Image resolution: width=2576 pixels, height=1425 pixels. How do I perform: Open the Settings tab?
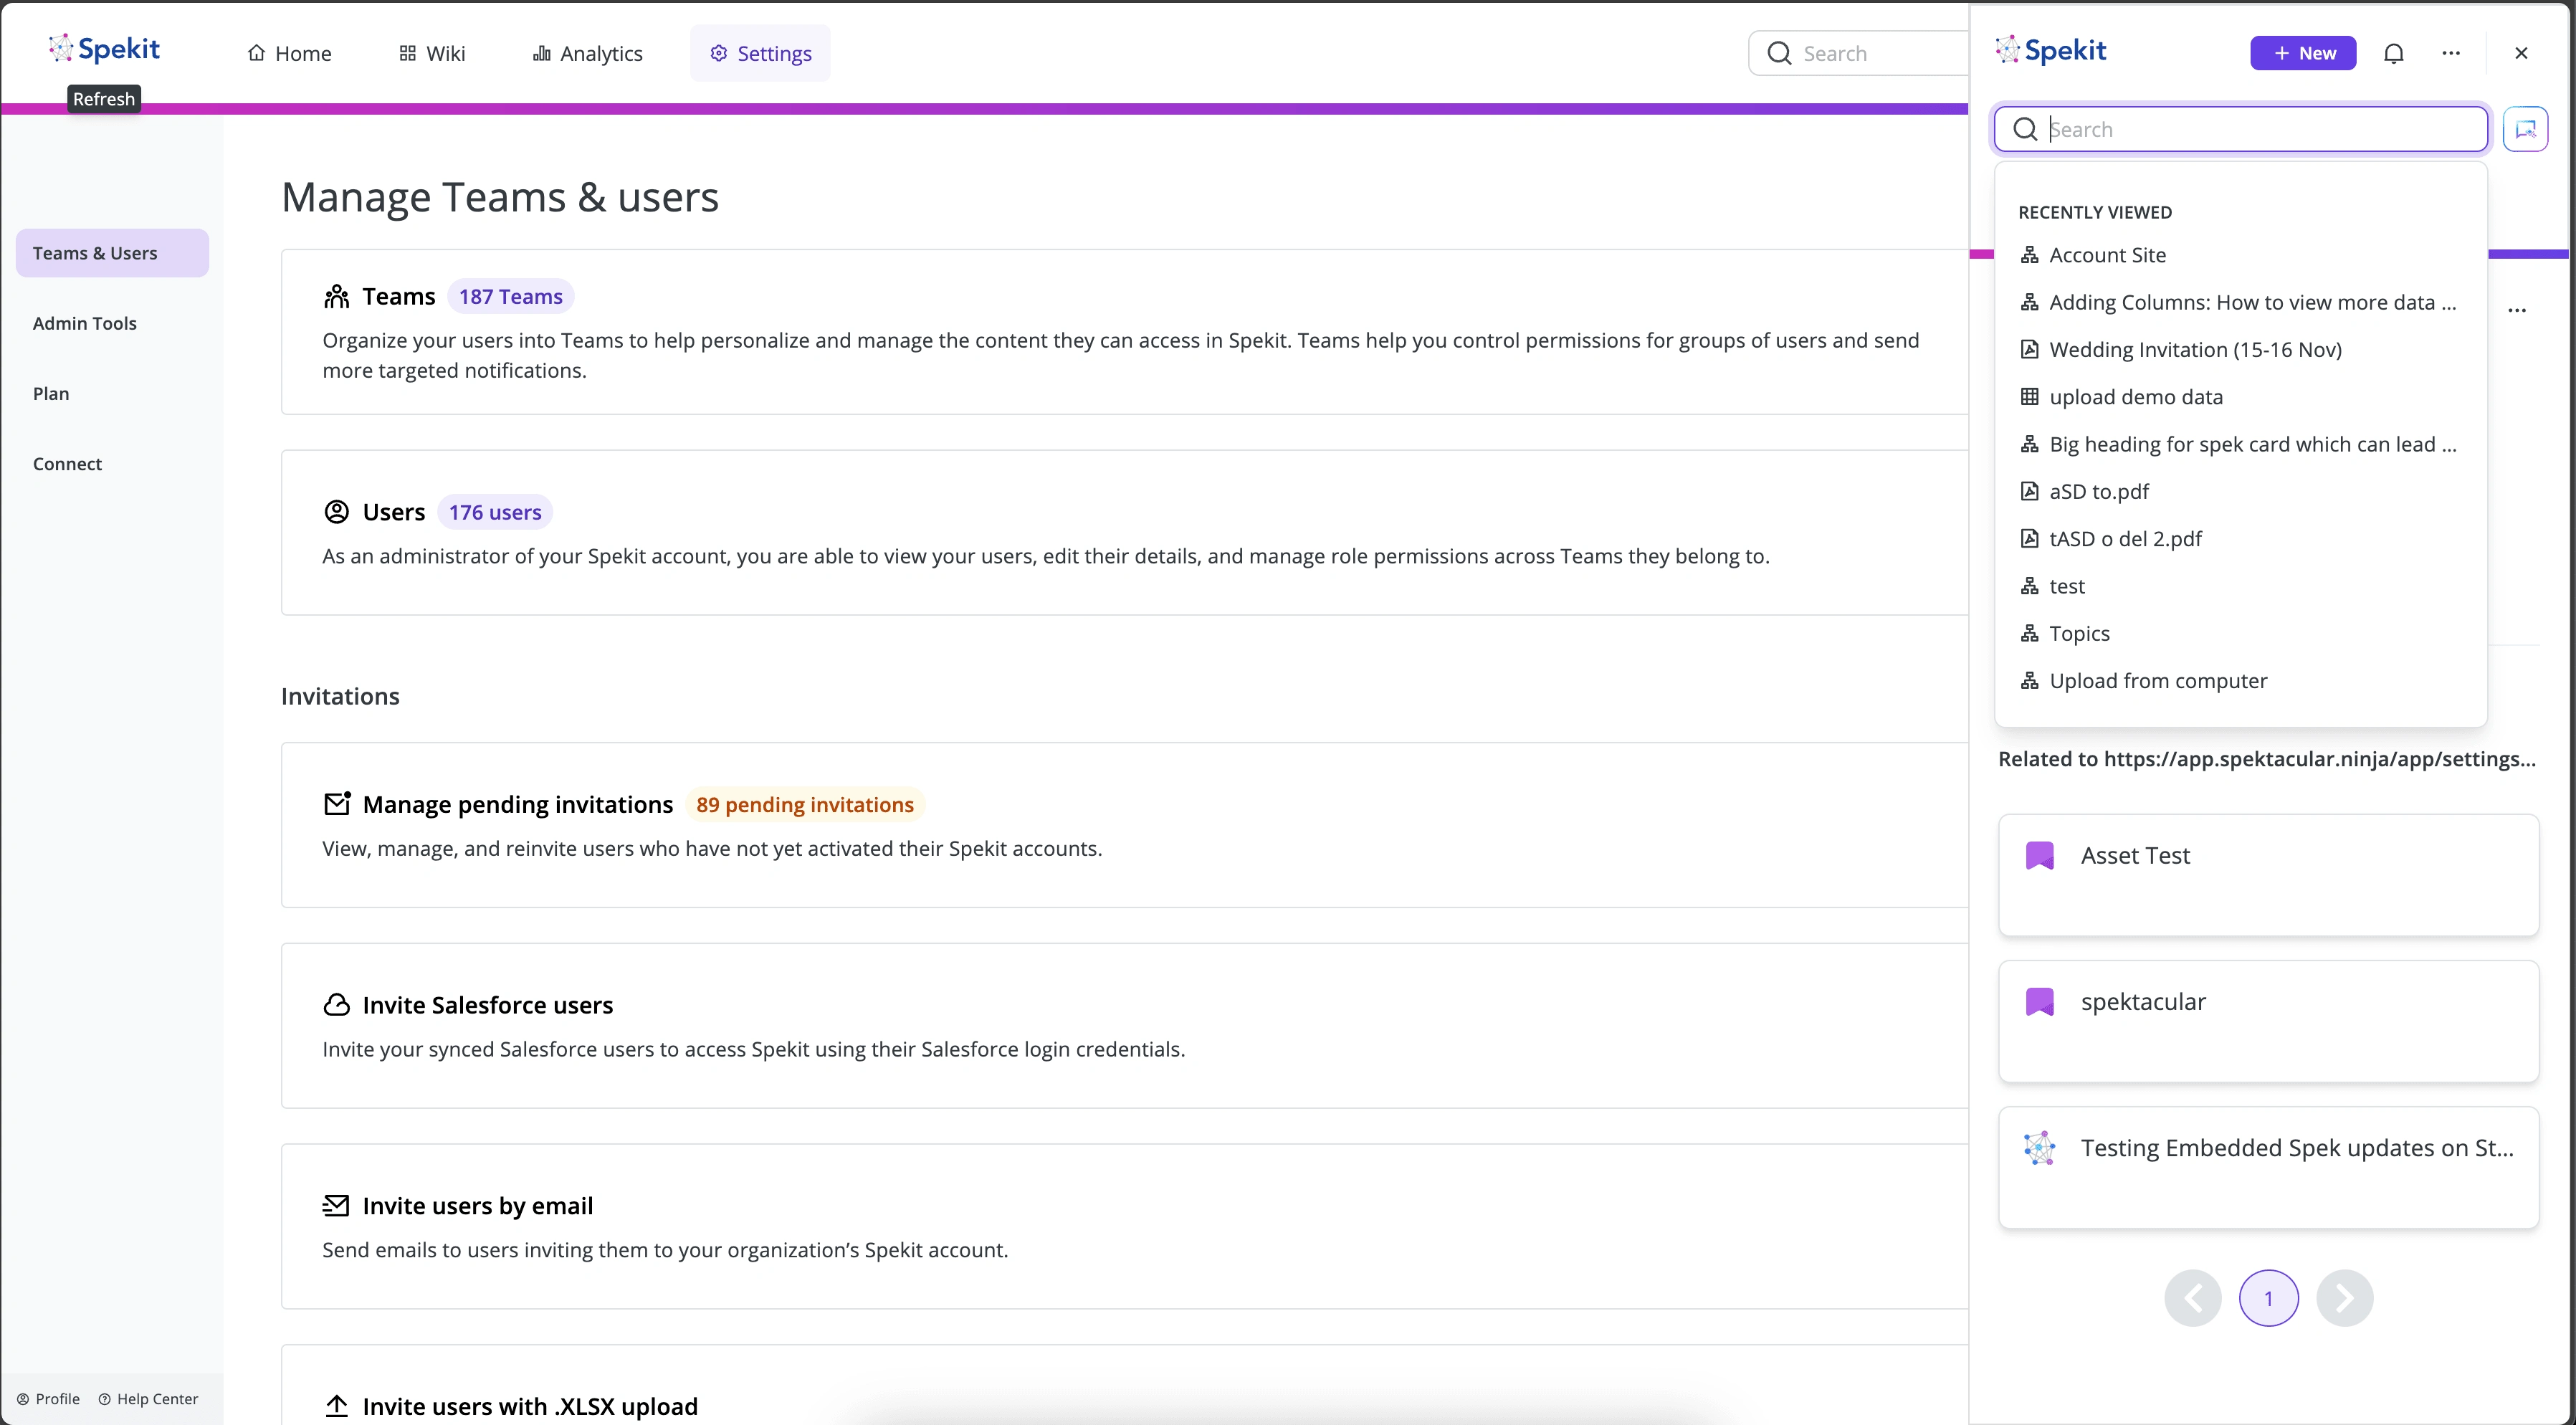[x=760, y=53]
